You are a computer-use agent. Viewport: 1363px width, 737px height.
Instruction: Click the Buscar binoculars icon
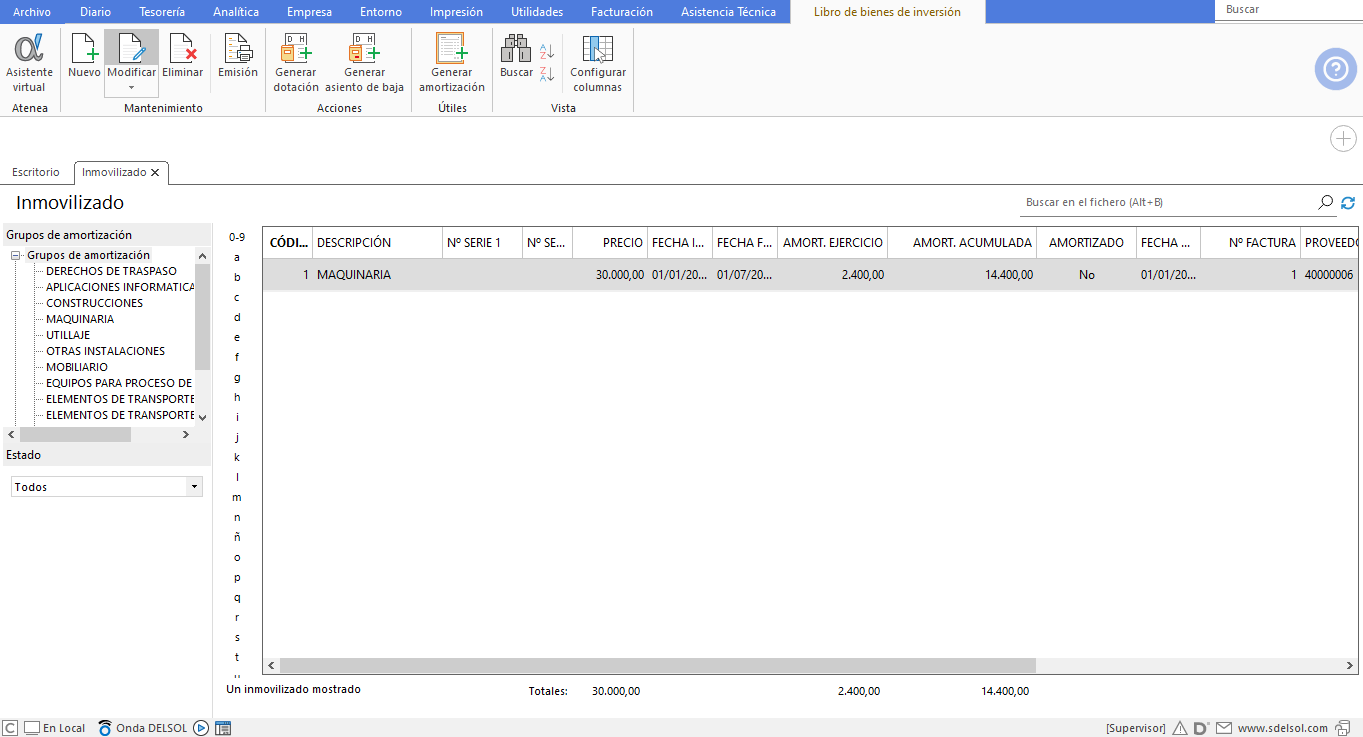tap(516, 48)
